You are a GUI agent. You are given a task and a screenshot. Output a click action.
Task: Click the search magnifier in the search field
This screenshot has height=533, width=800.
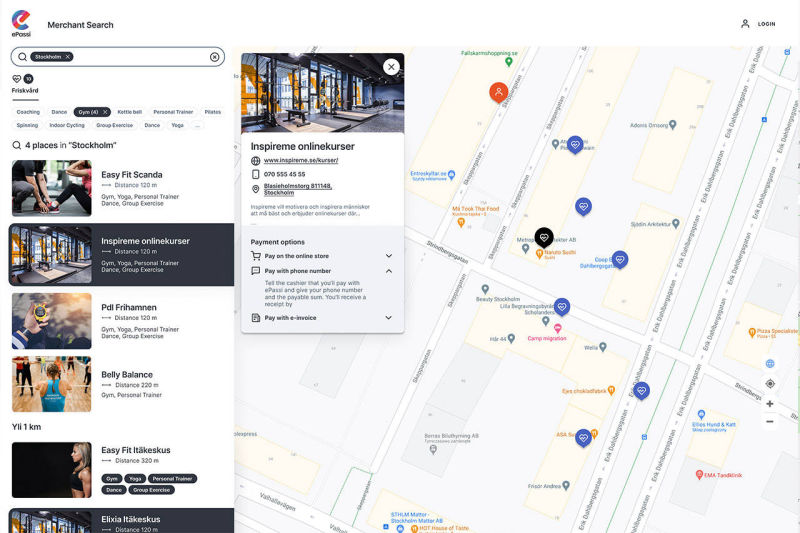(x=22, y=57)
